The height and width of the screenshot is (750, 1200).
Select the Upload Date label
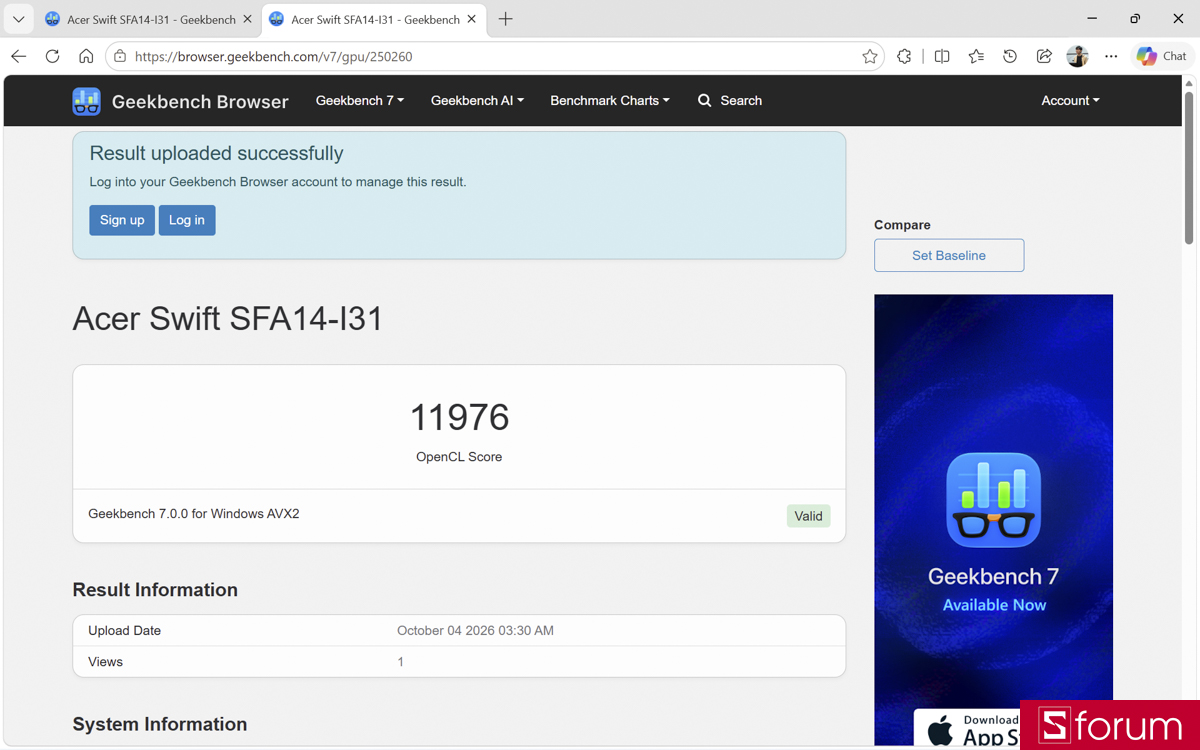pos(124,631)
